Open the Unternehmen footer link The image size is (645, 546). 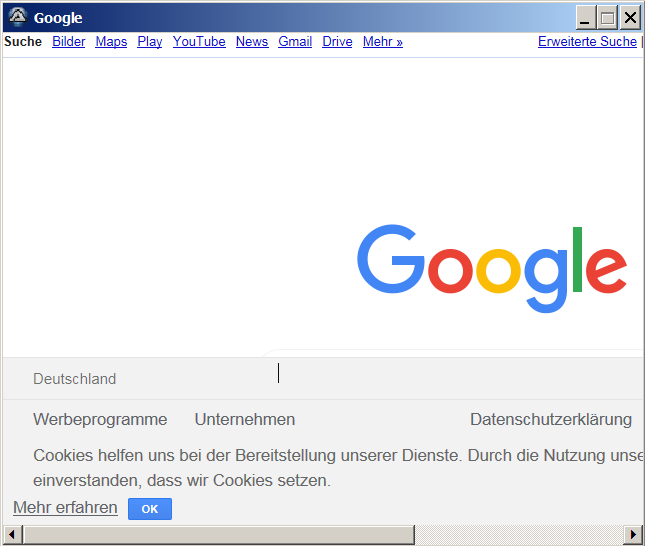click(245, 420)
